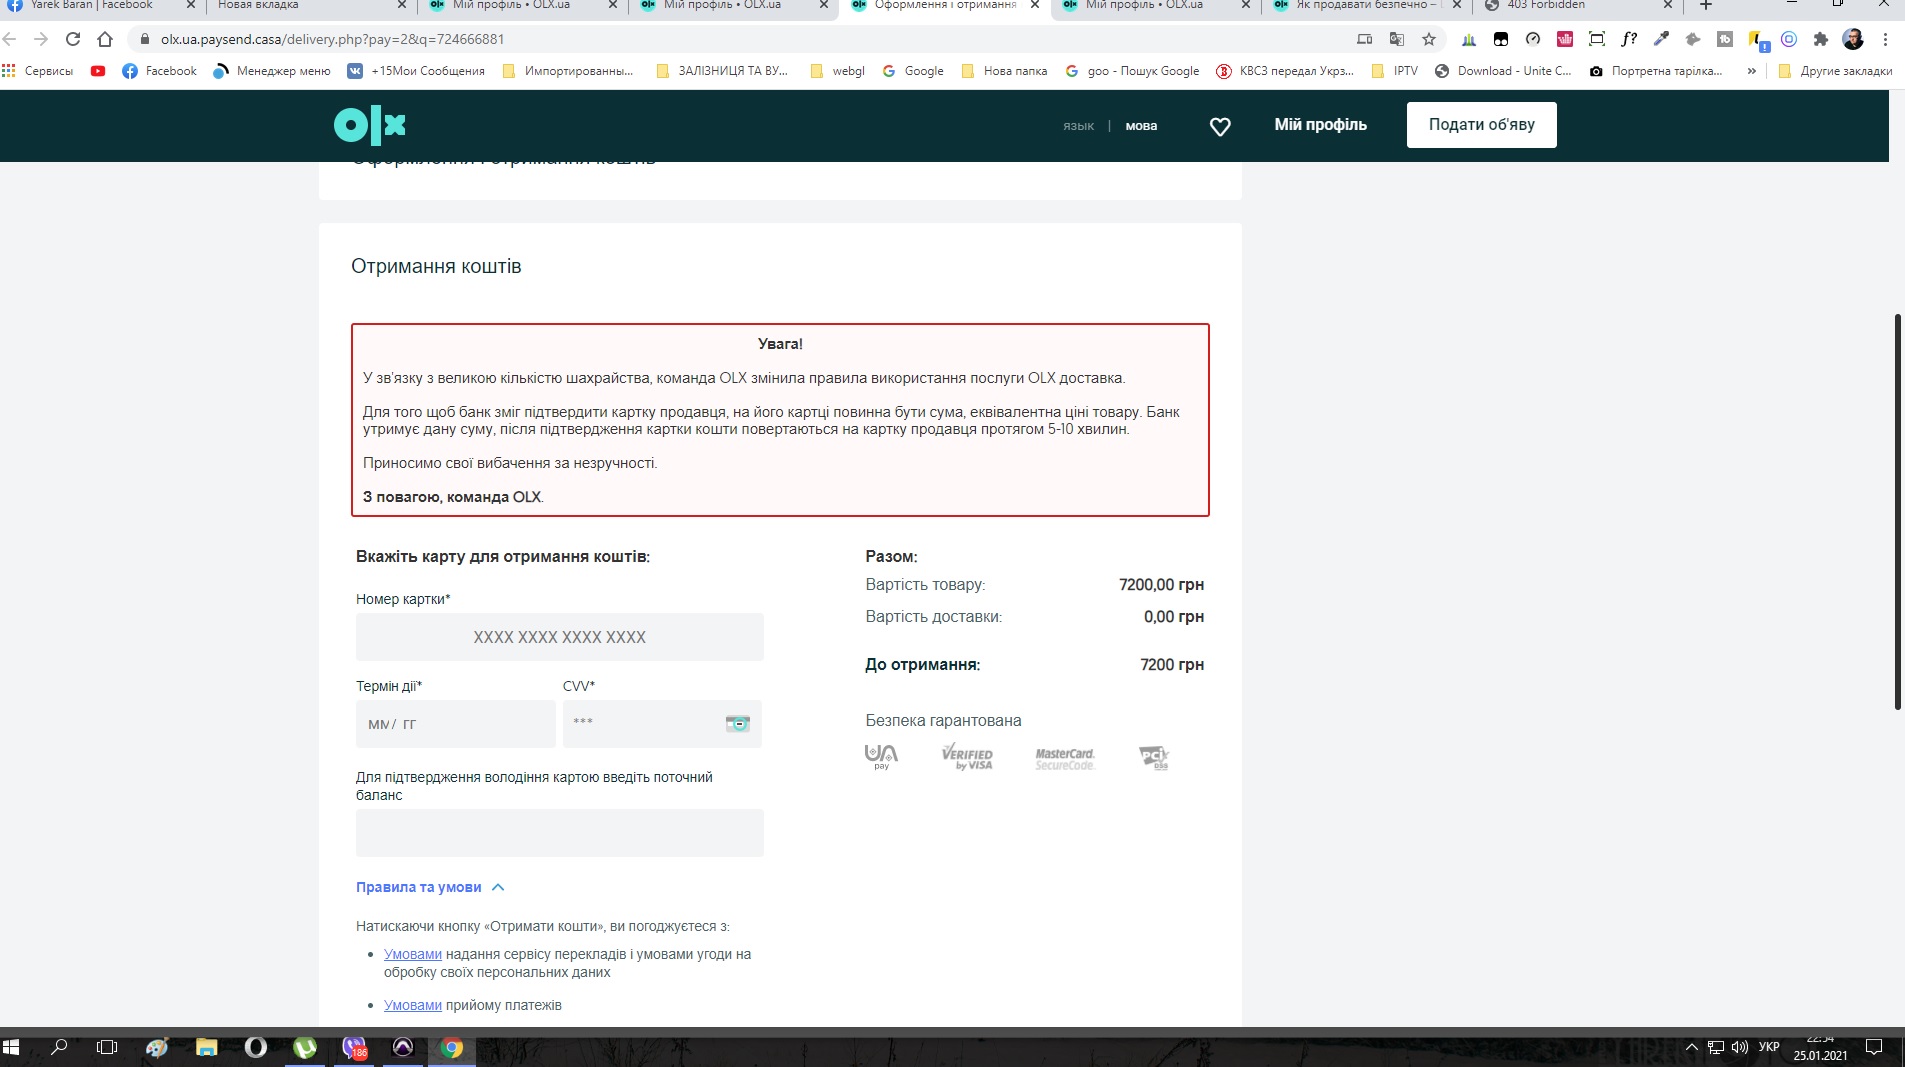Focus the current balance input field
Image resolution: width=1905 pixels, height=1067 pixels.
[x=559, y=833]
